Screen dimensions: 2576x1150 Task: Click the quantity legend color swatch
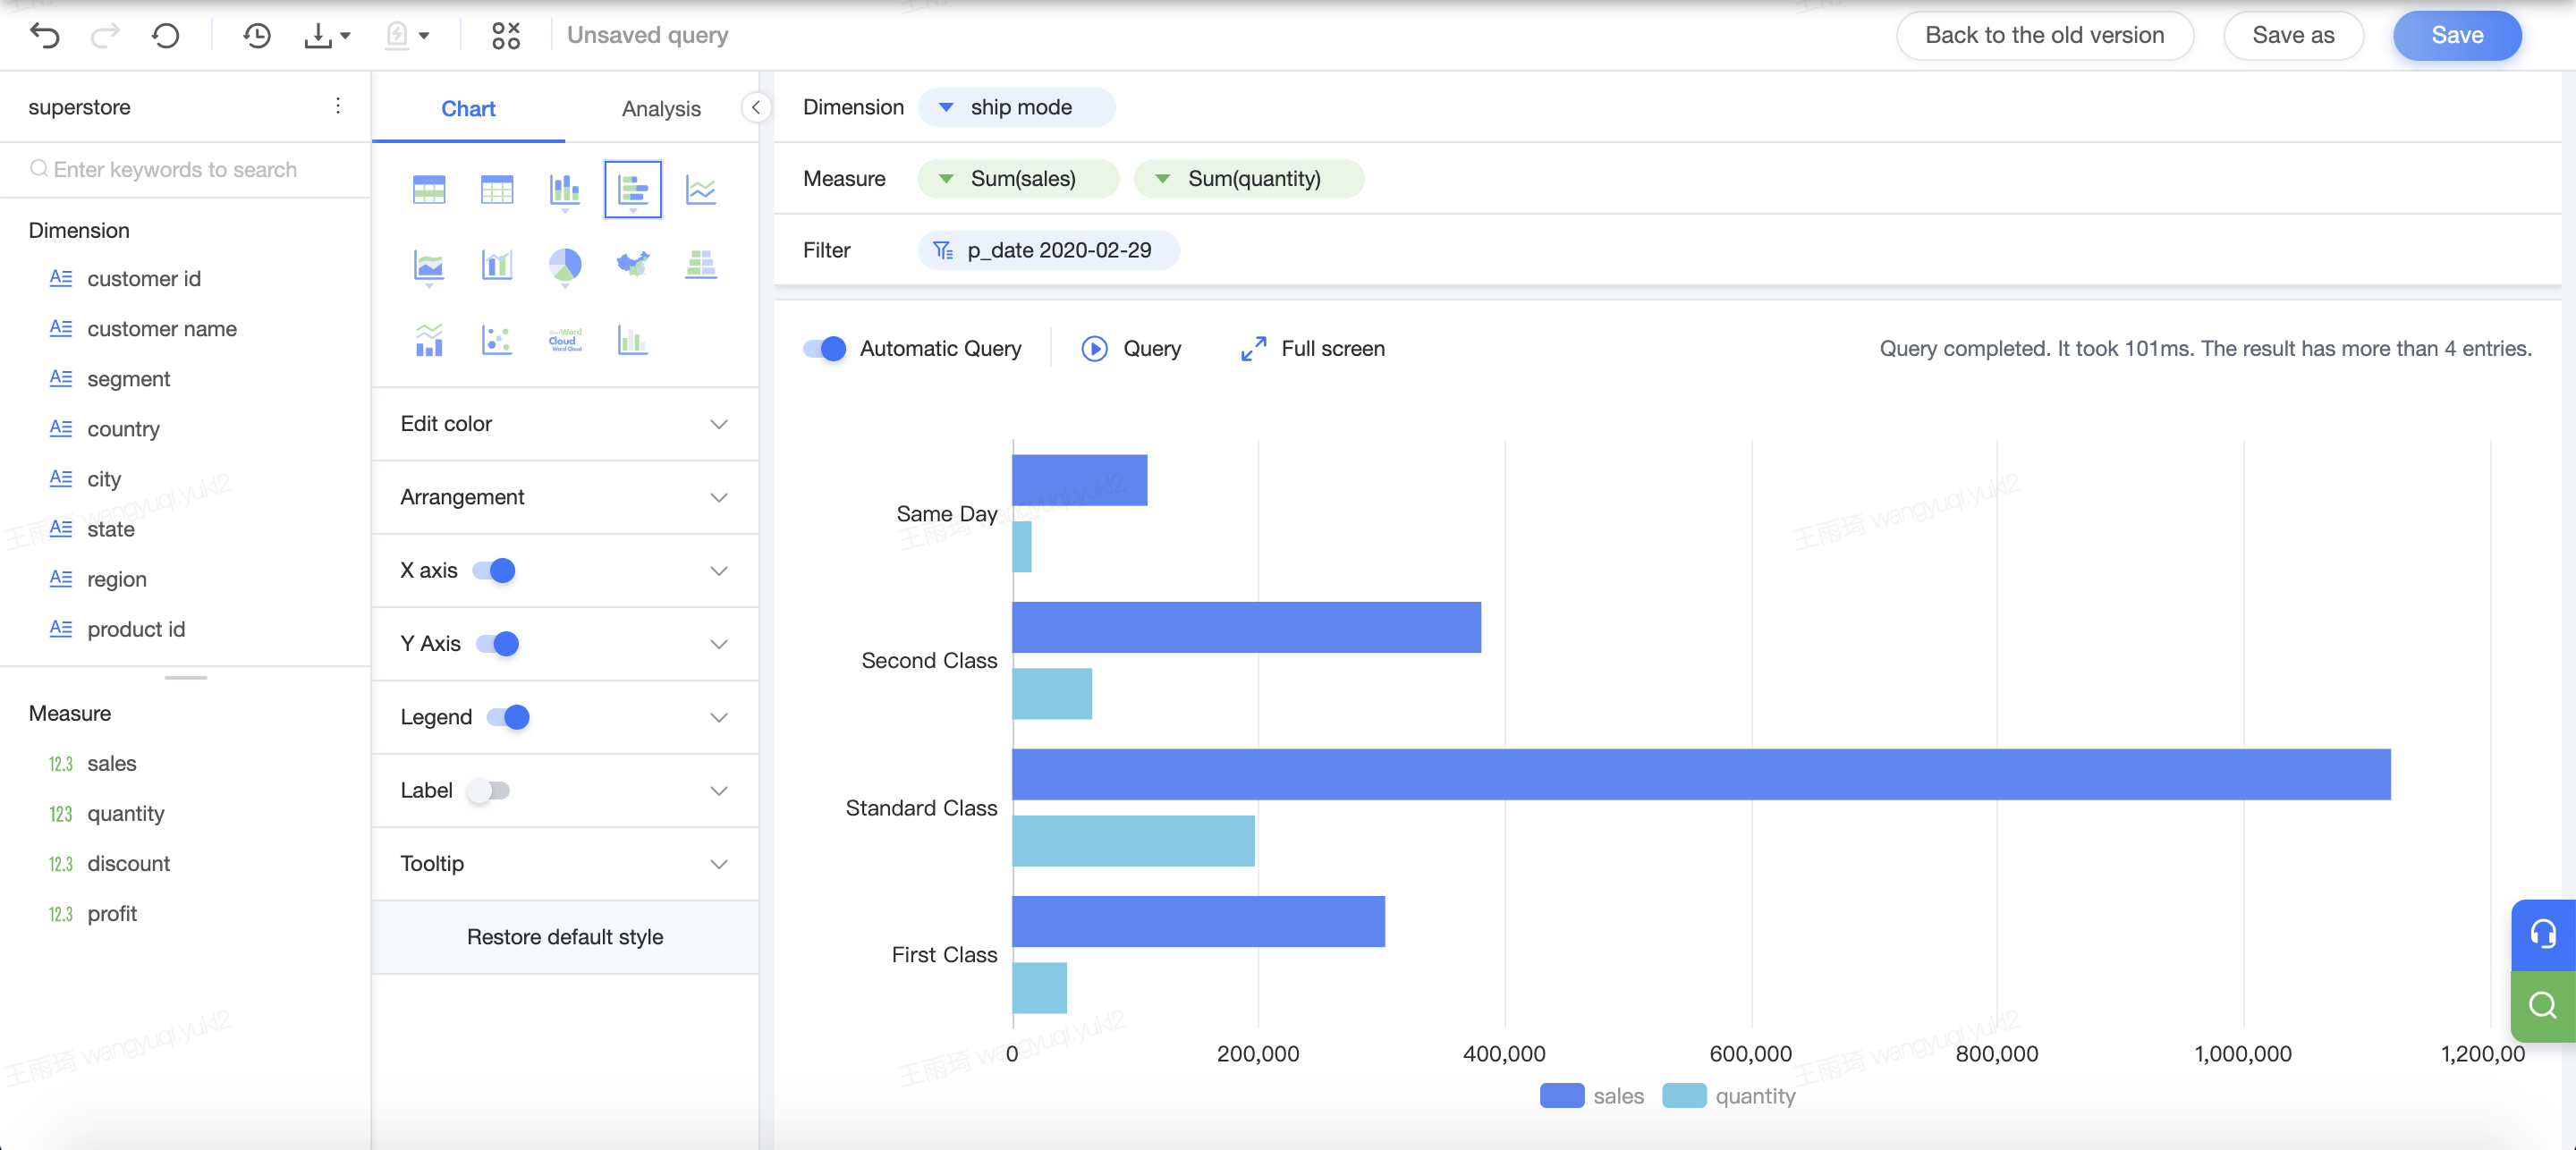[1684, 1096]
